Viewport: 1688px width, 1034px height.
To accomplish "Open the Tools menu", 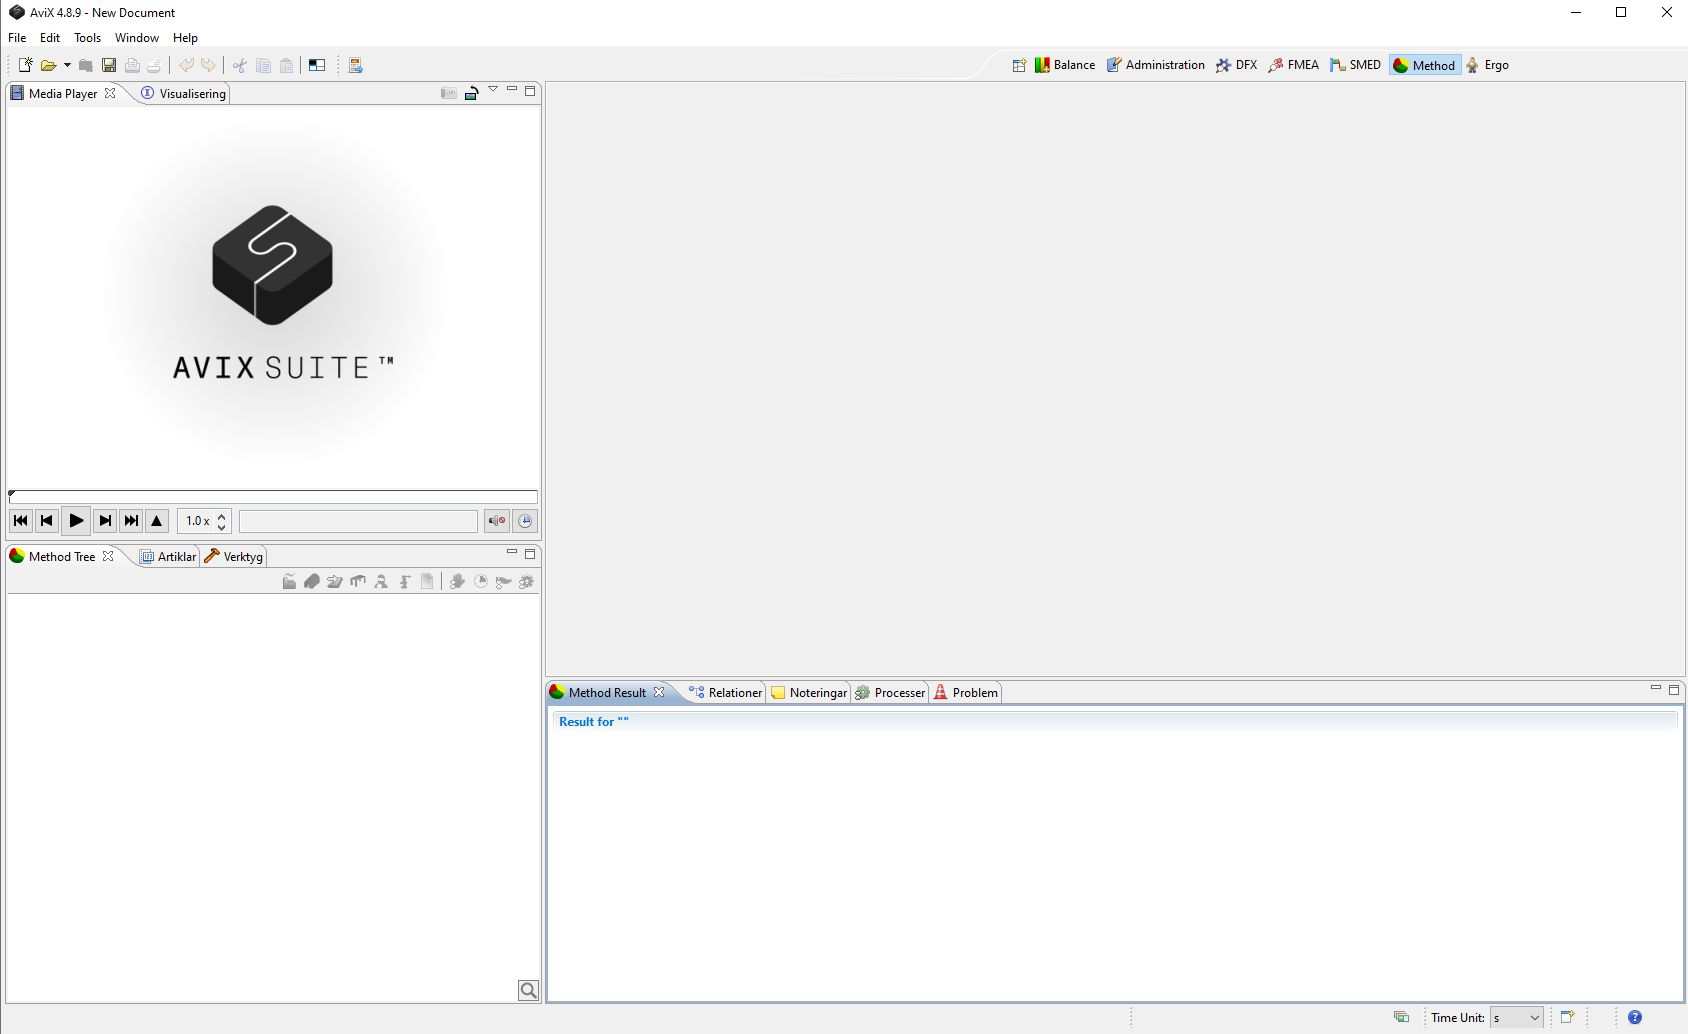I will [x=87, y=38].
